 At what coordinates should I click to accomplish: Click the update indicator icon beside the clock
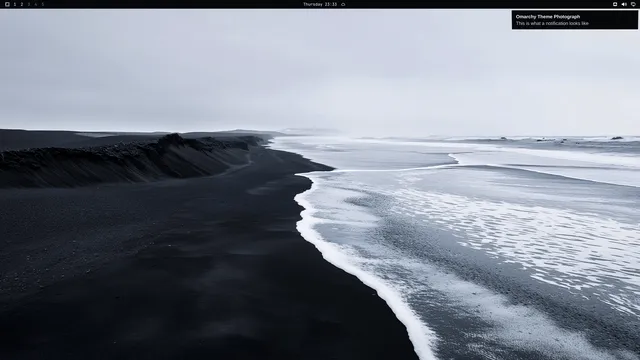(343, 4)
